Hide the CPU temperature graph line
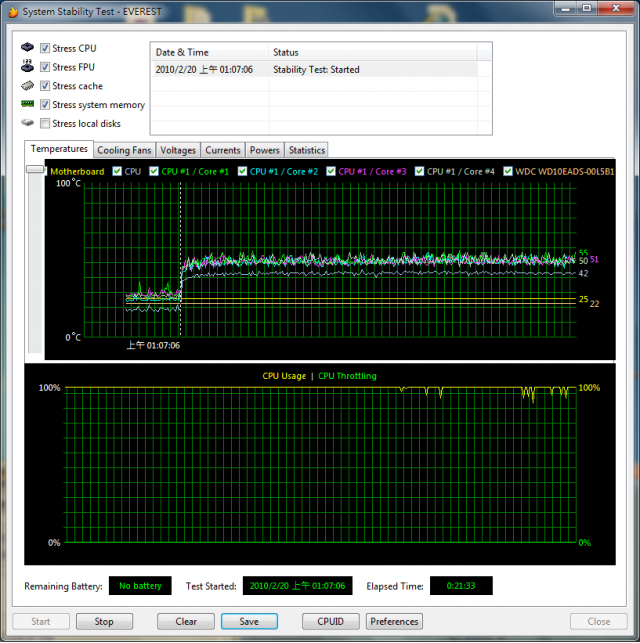This screenshot has height=643, width=640. [x=117, y=171]
